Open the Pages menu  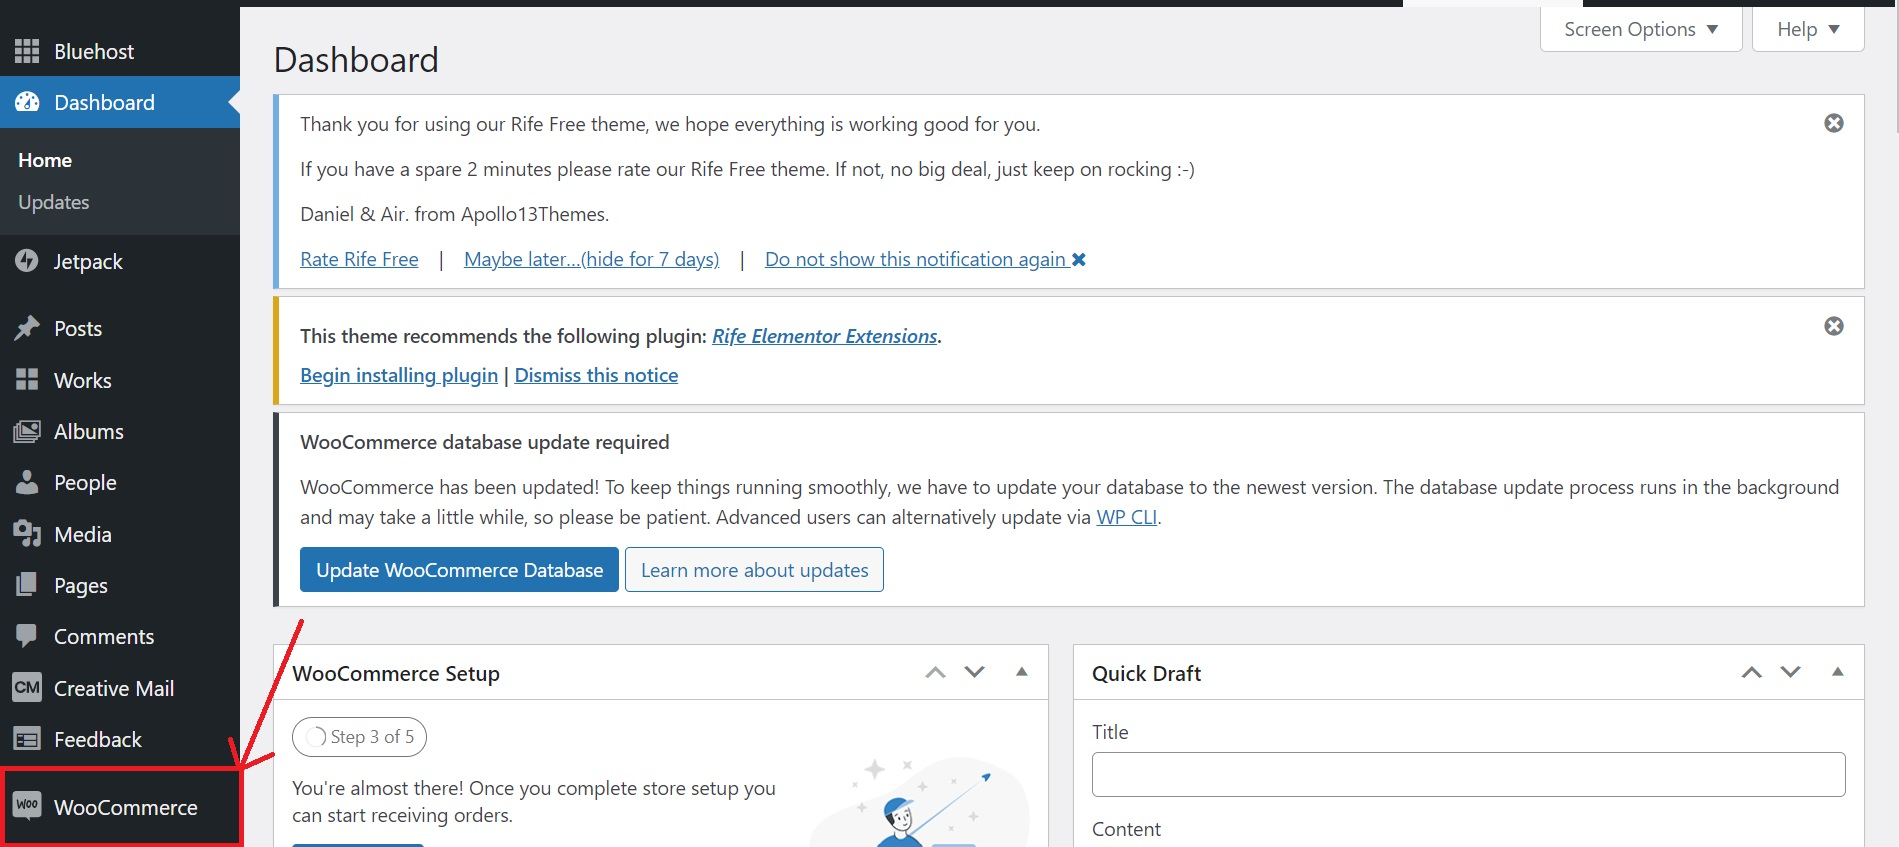(80, 586)
